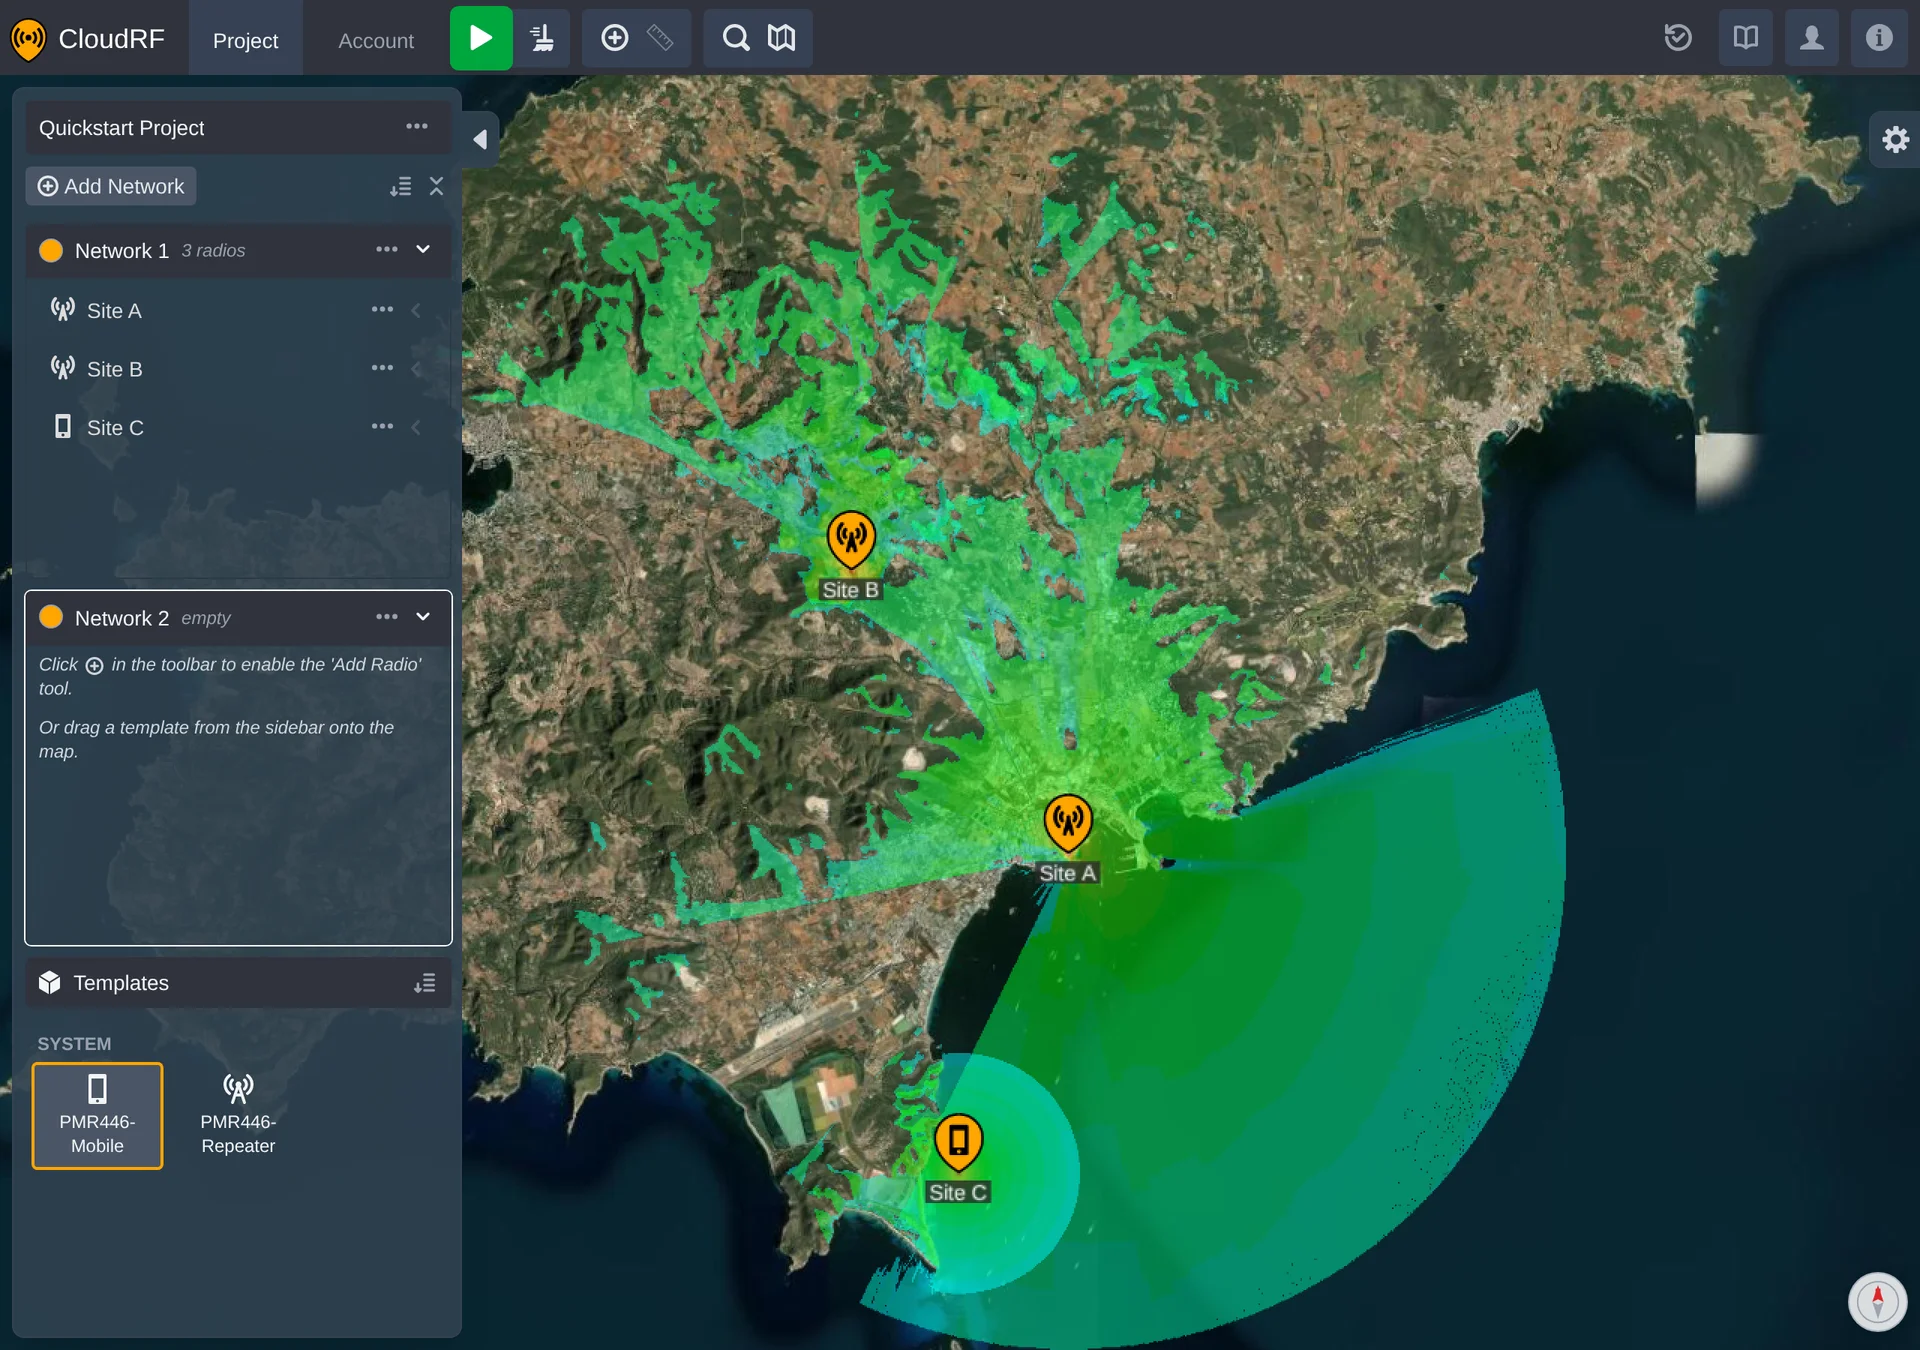Click Network 2 orange color swatch
Viewport: 1920px width, 1350px height.
tap(51, 617)
